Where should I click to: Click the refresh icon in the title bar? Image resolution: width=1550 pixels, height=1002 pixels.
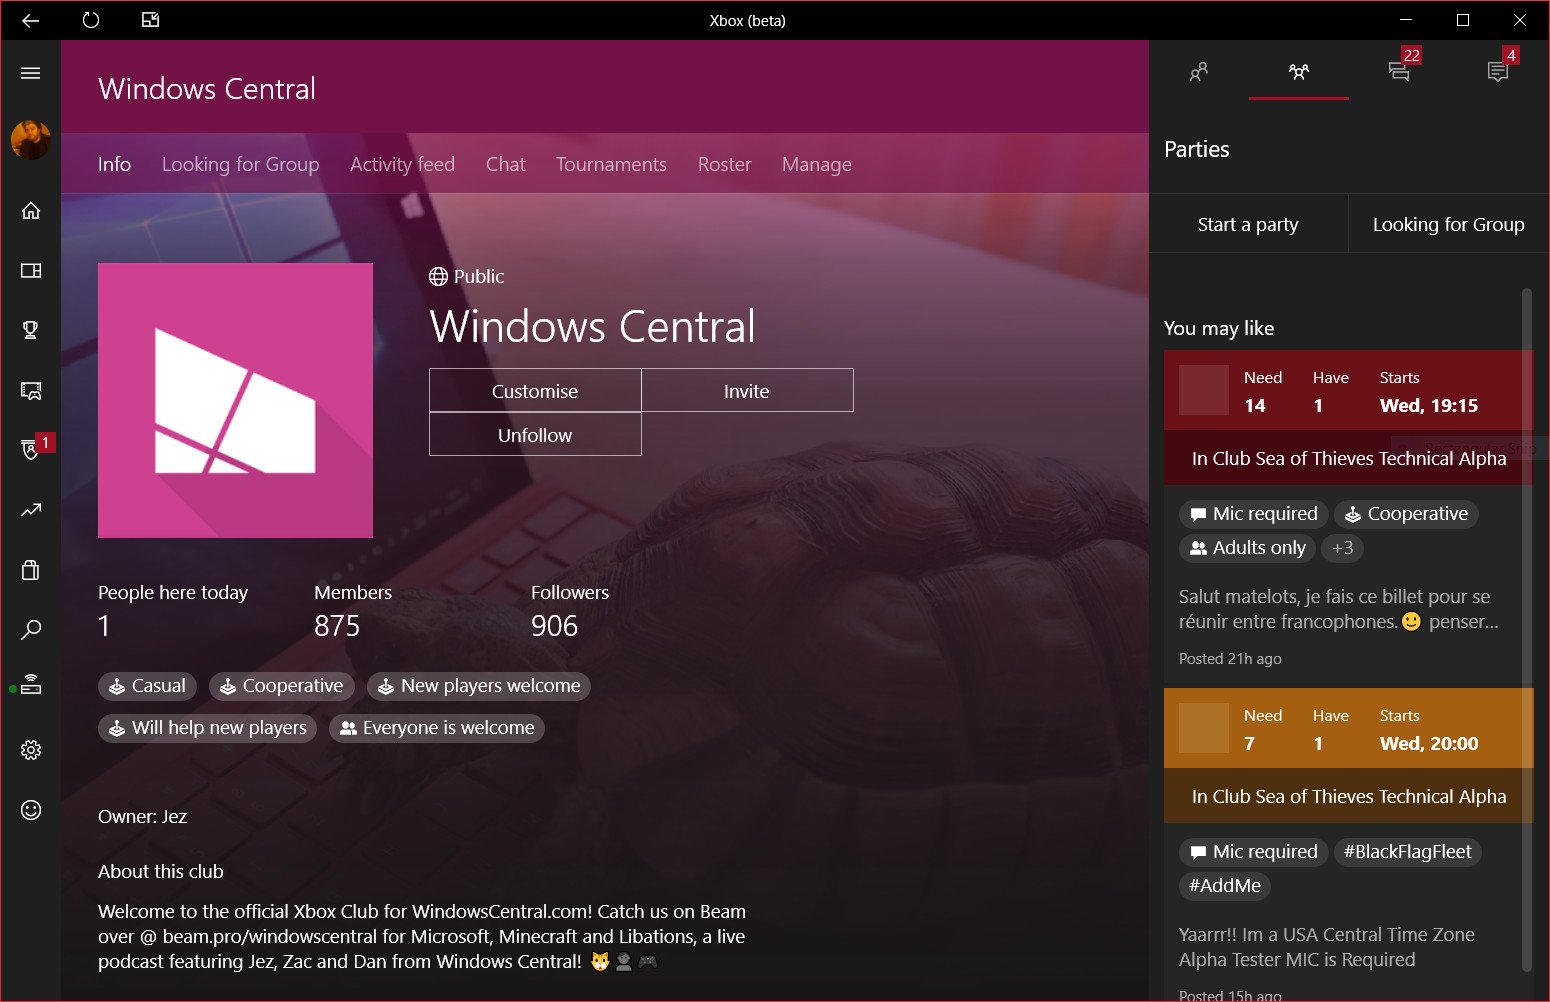coord(91,20)
